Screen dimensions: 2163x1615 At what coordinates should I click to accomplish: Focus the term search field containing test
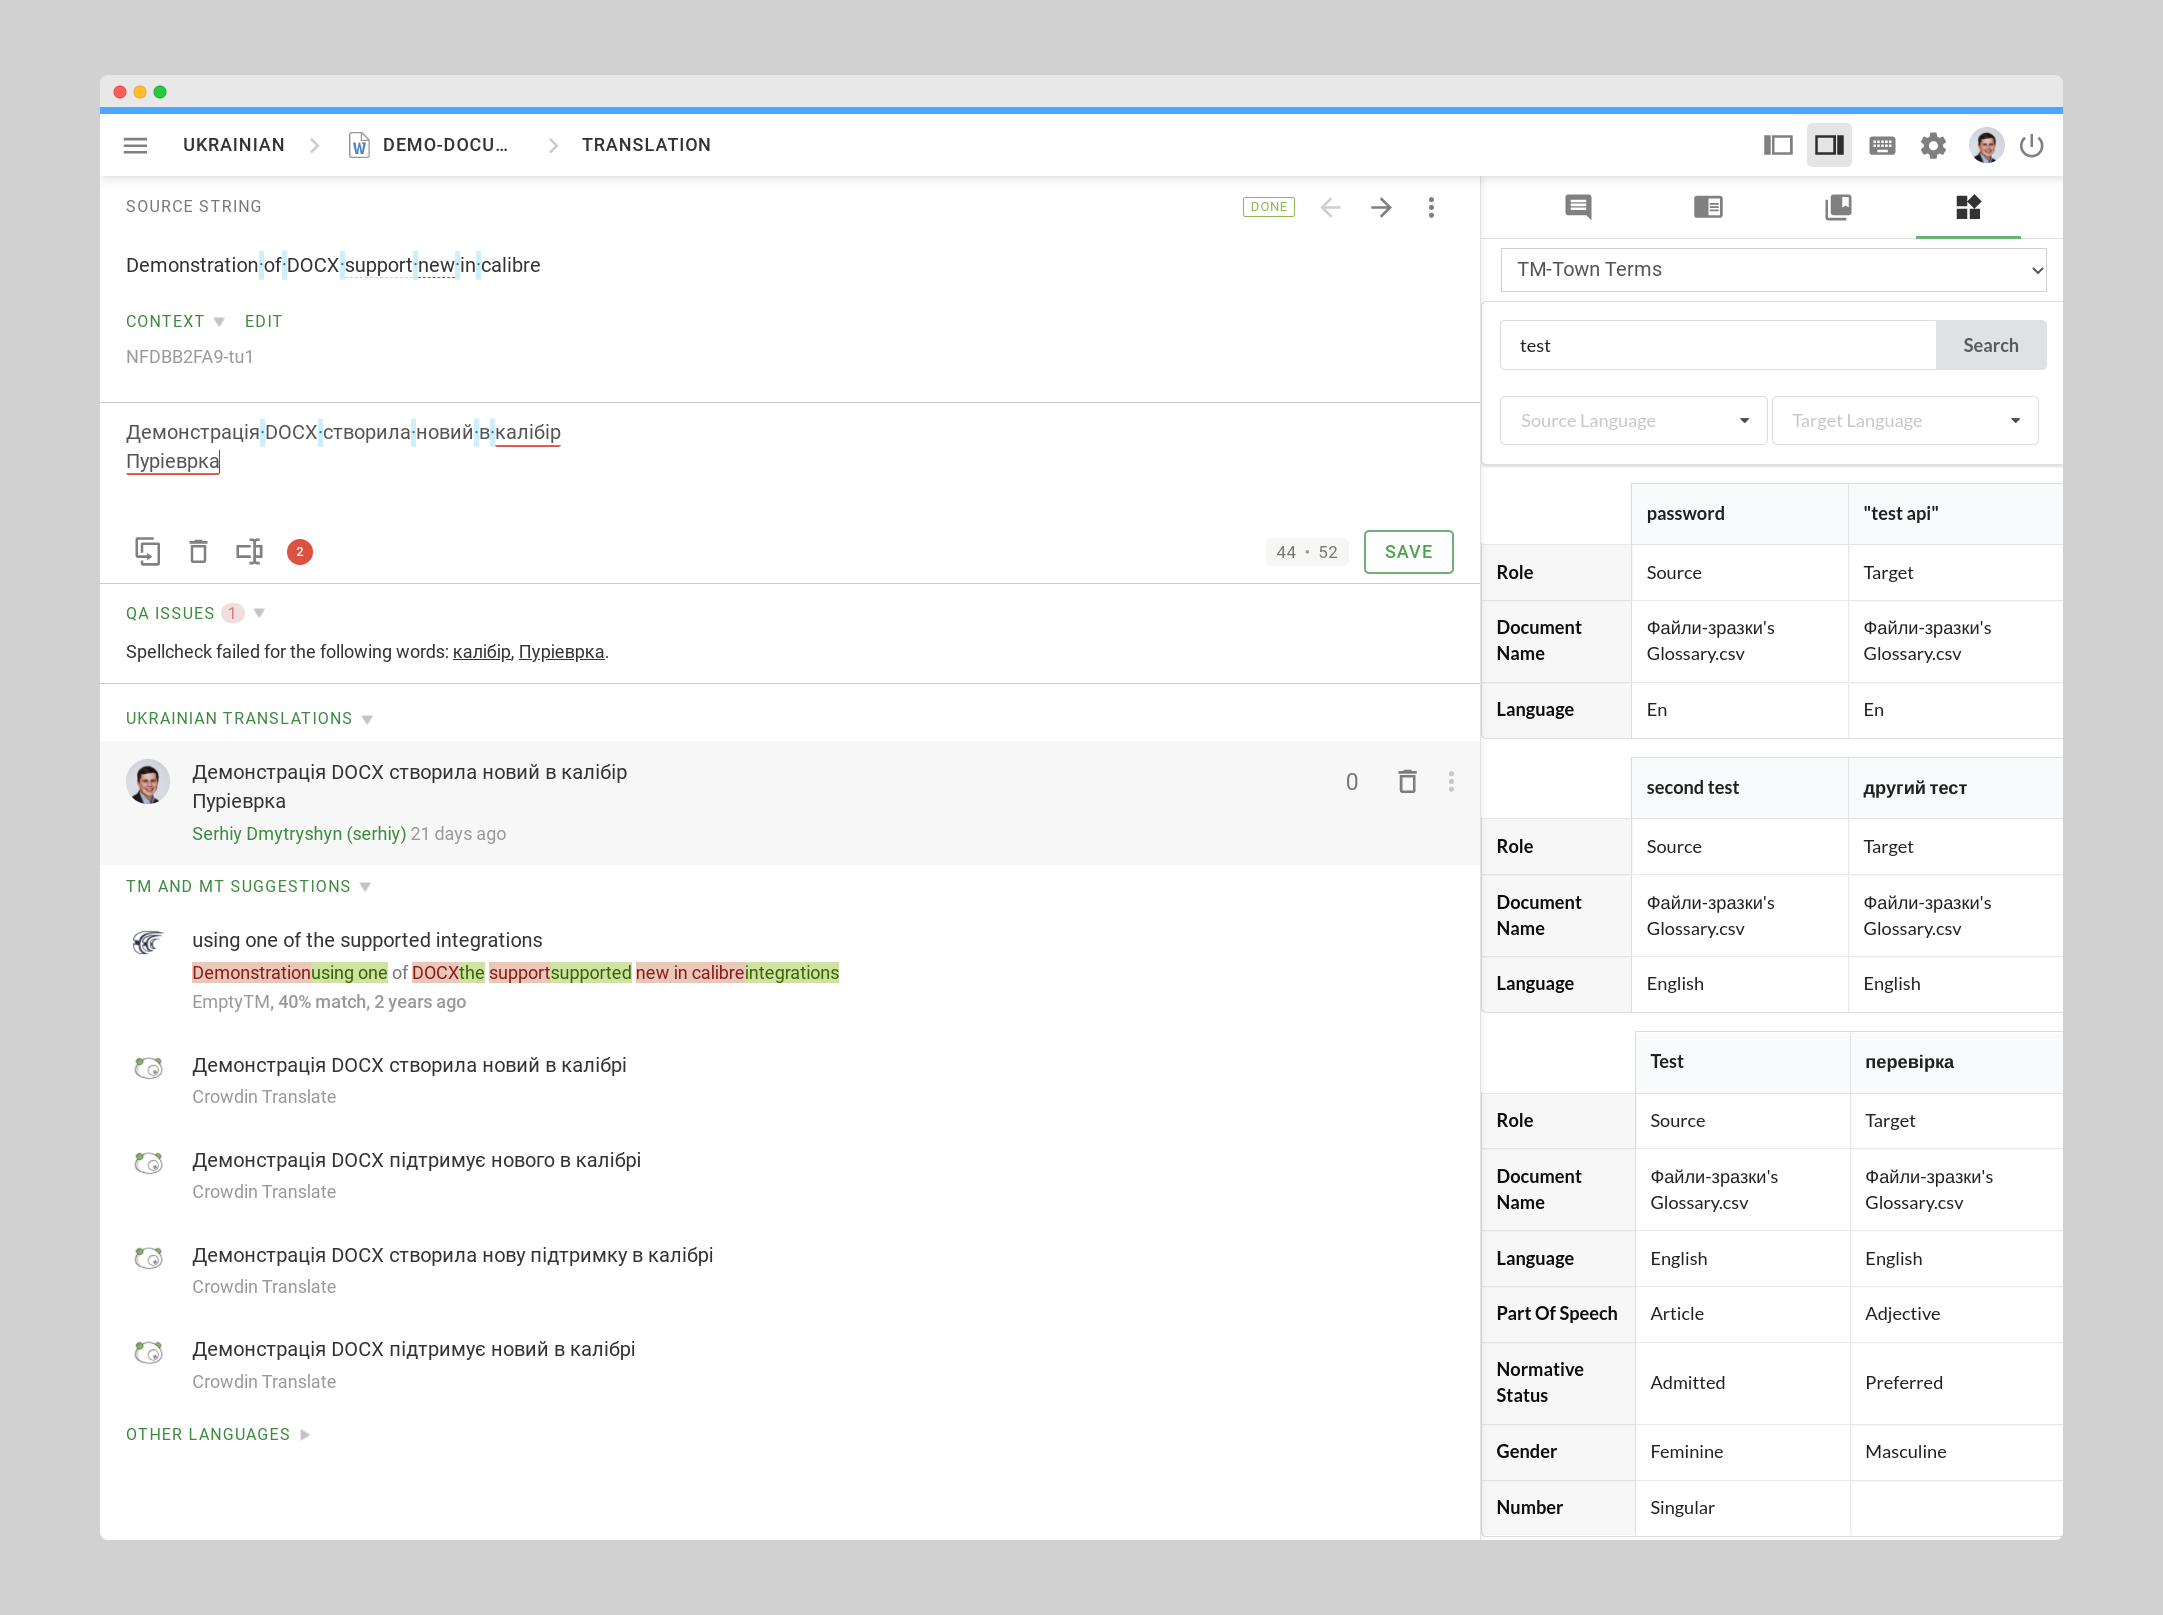click(x=1717, y=345)
